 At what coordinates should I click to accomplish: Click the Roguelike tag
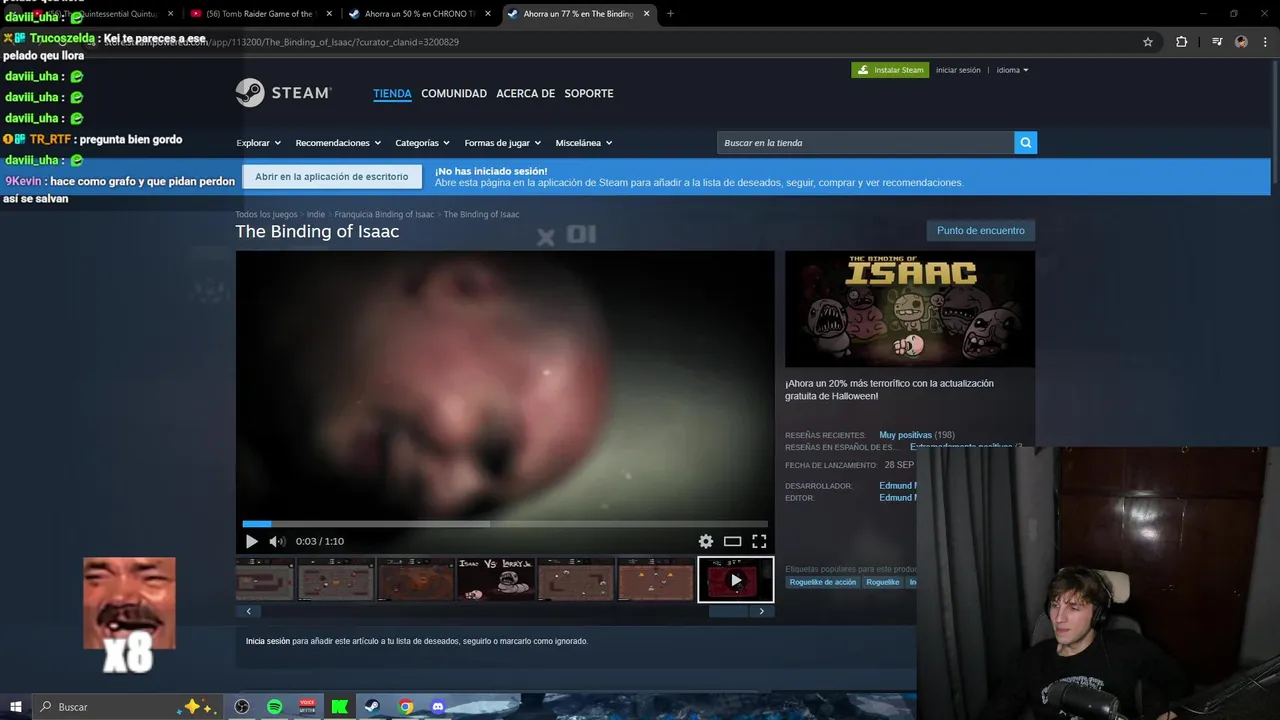pos(883,582)
